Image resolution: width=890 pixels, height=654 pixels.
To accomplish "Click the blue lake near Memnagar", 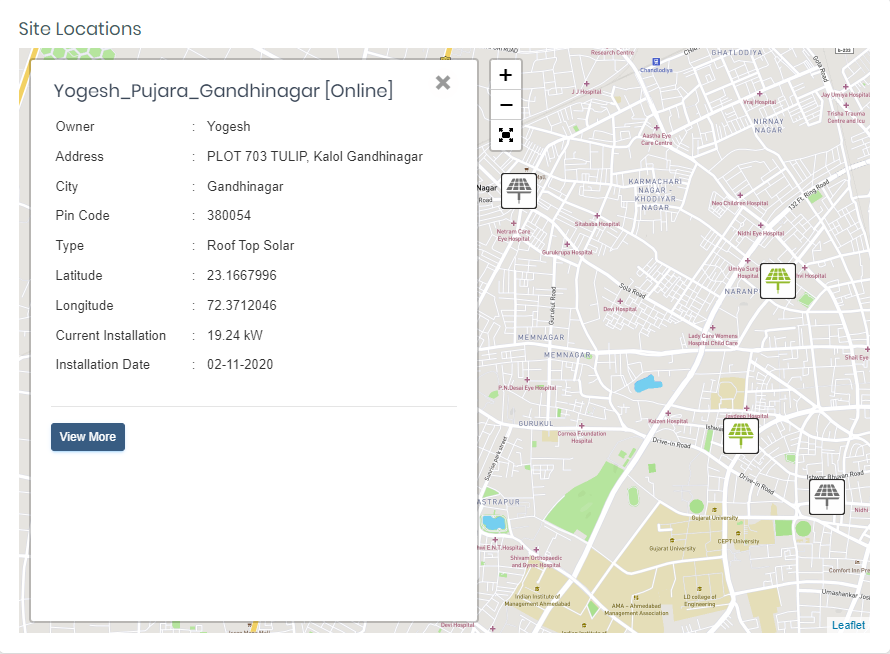I will point(648,383).
